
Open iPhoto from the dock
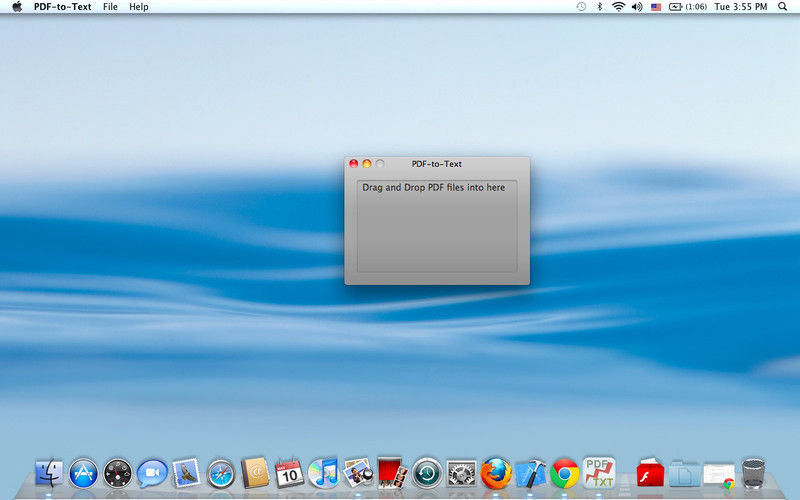[x=358, y=472]
